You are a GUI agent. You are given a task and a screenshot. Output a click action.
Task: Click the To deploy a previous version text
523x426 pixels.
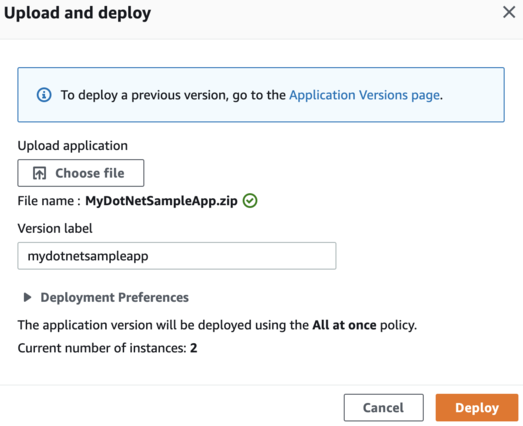pyautogui.click(x=173, y=95)
